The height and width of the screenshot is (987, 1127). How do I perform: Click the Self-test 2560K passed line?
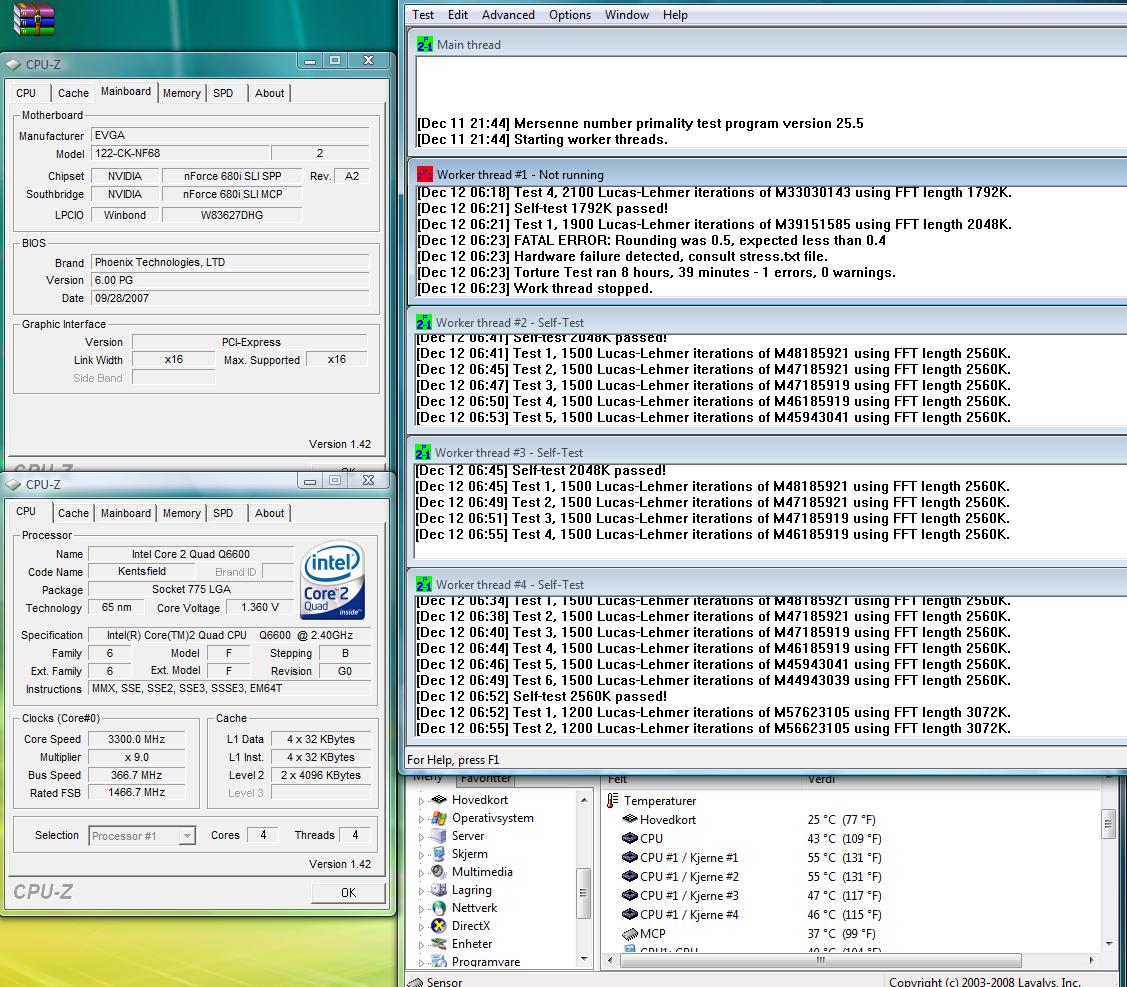[542, 696]
